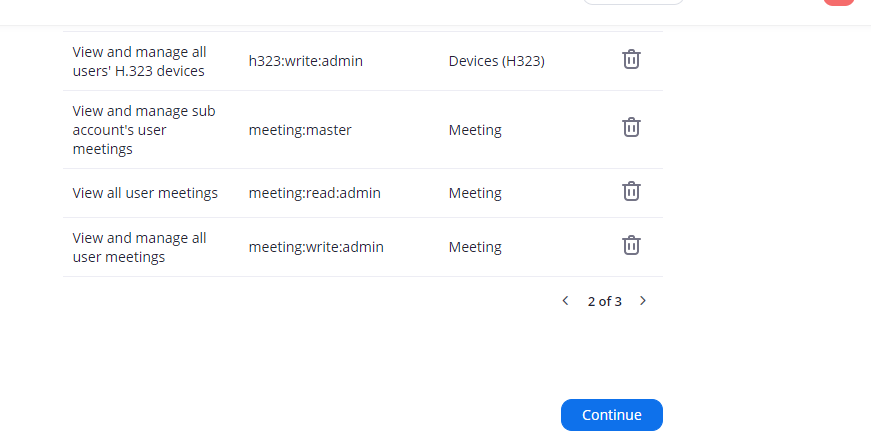This screenshot has width=871, height=447.
Task: Click the meeting:write:admin scope name
Action: 316,247
